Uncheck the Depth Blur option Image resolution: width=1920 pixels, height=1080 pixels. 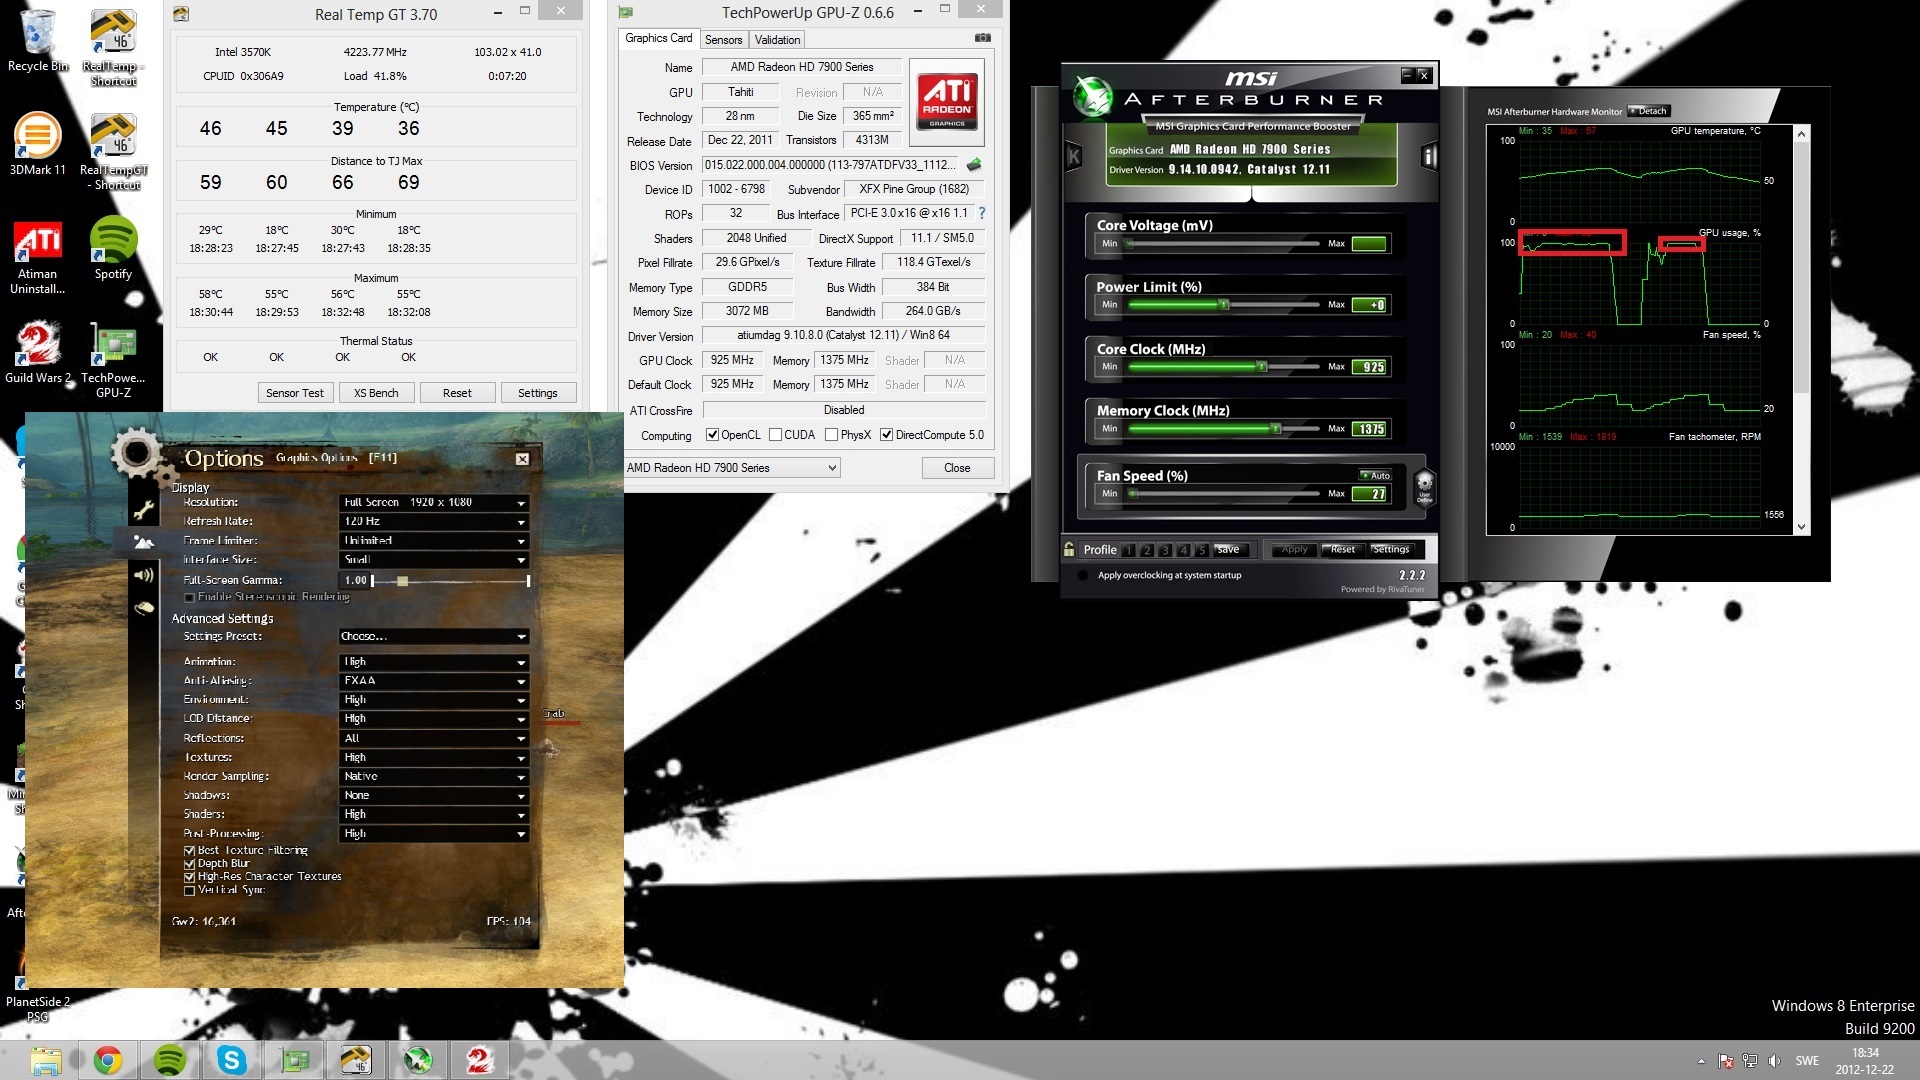tap(189, 864)
